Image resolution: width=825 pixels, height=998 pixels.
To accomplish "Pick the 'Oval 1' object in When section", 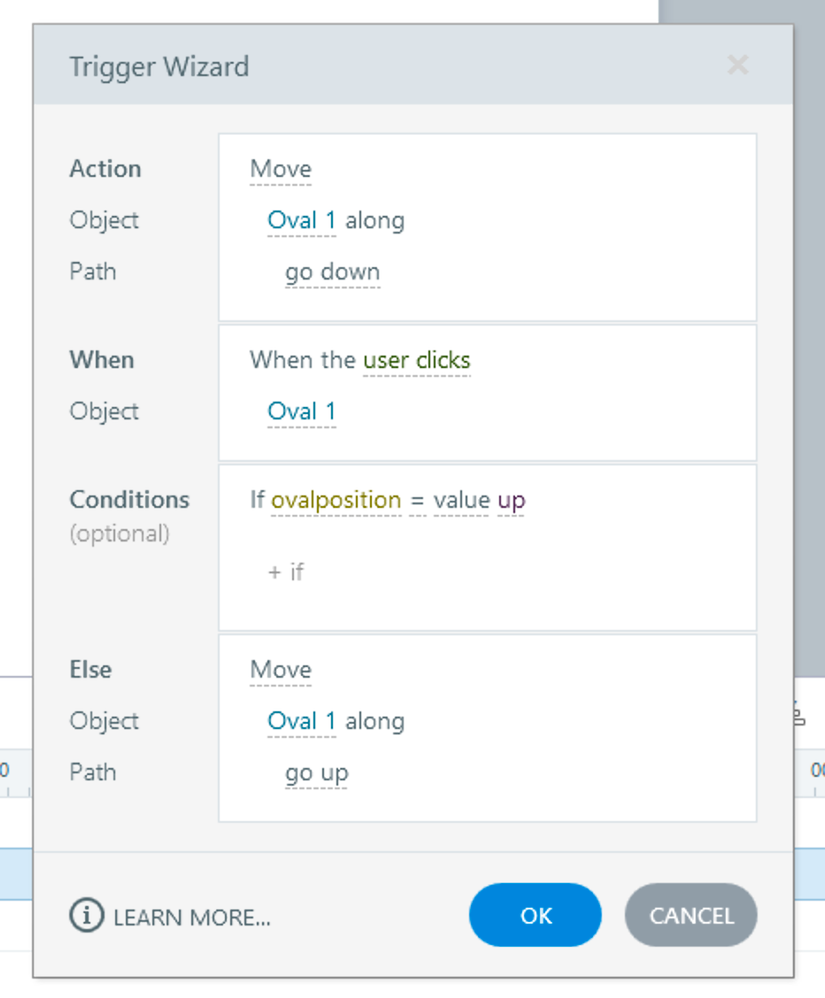I will click(301, 411).
